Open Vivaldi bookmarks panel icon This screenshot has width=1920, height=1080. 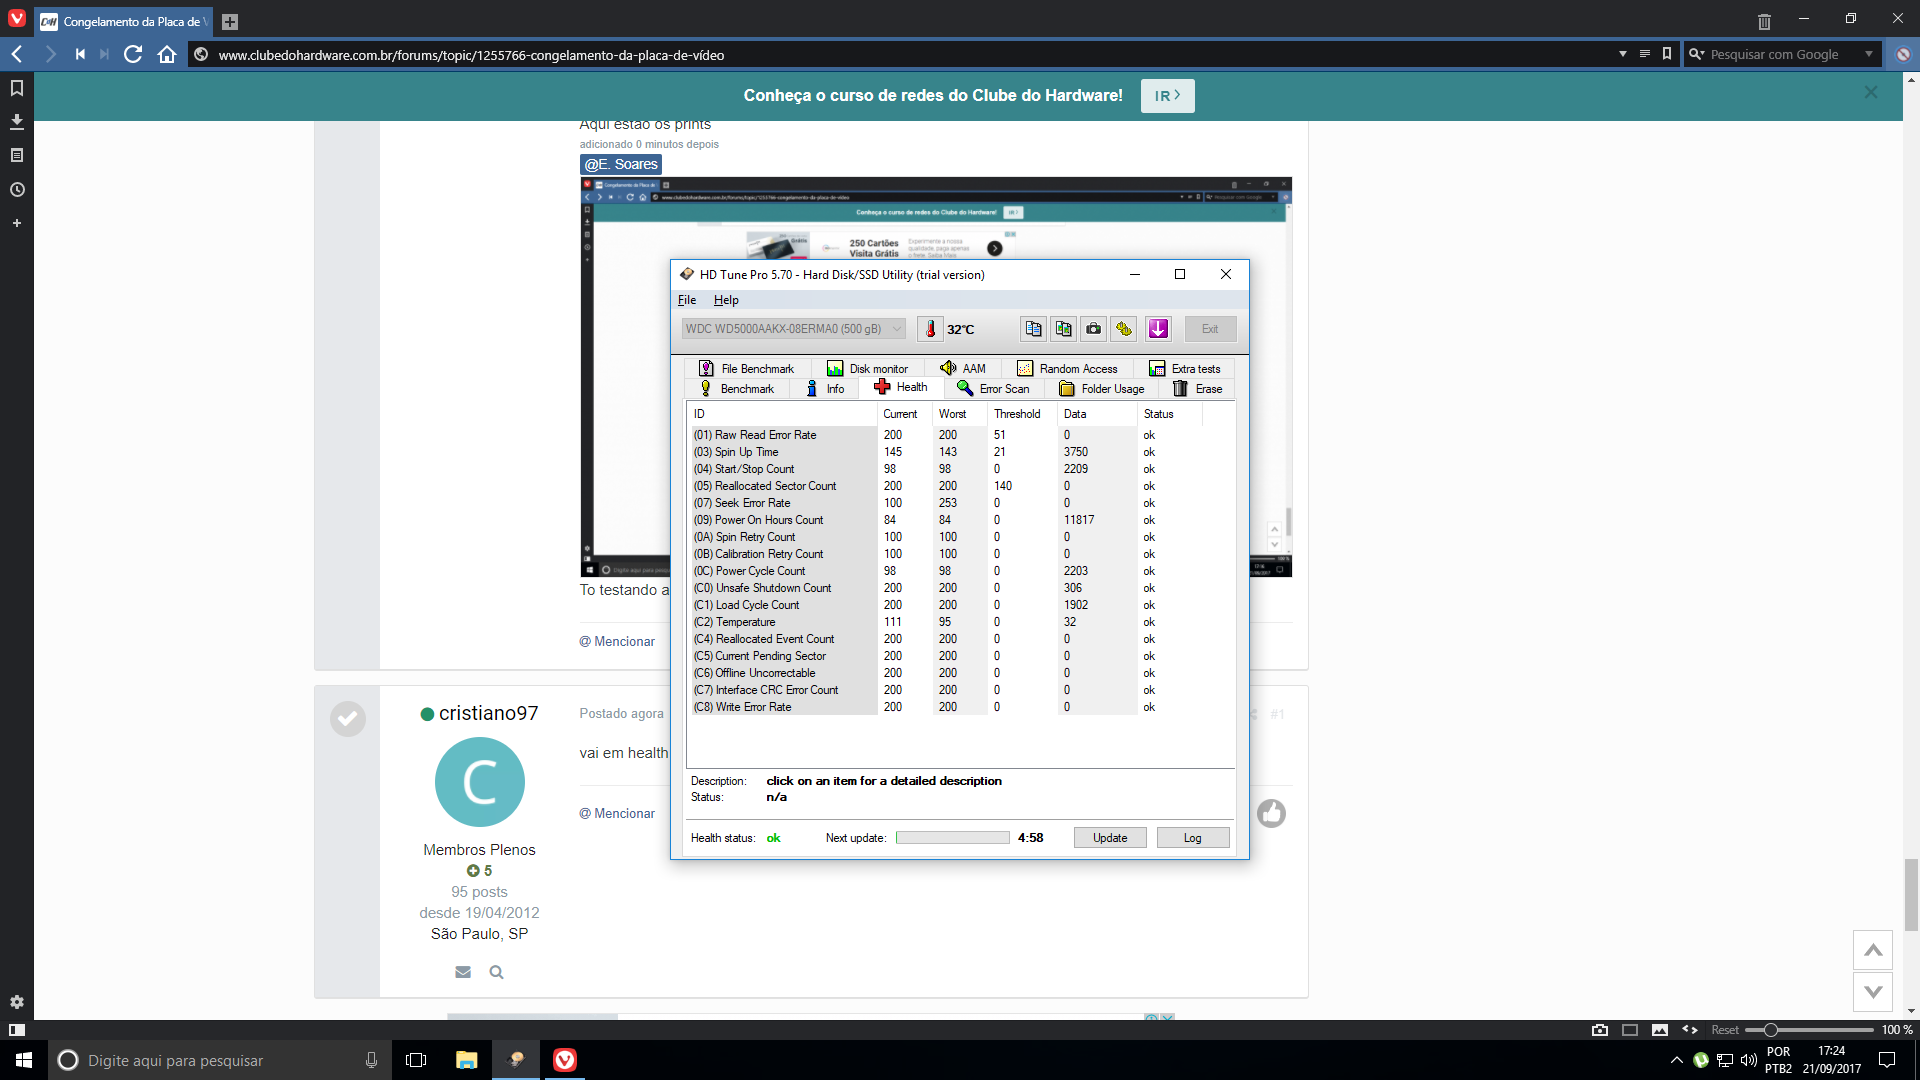click(17, 88)
